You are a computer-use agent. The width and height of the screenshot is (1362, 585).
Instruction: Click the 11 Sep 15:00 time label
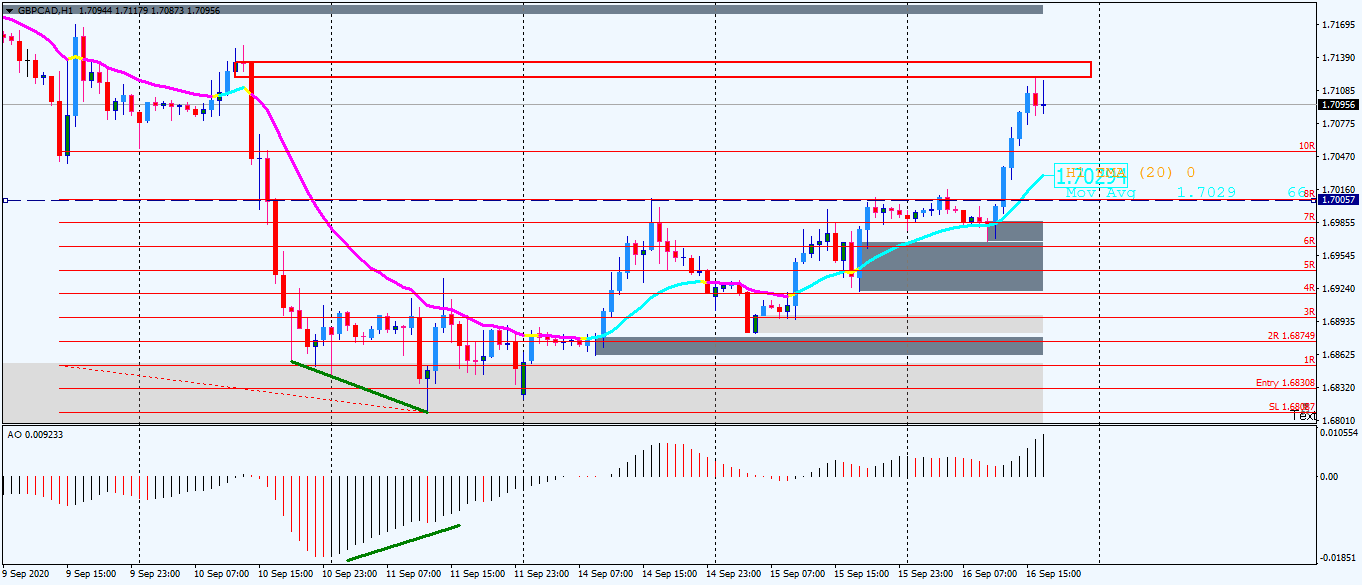pos(477,574)
